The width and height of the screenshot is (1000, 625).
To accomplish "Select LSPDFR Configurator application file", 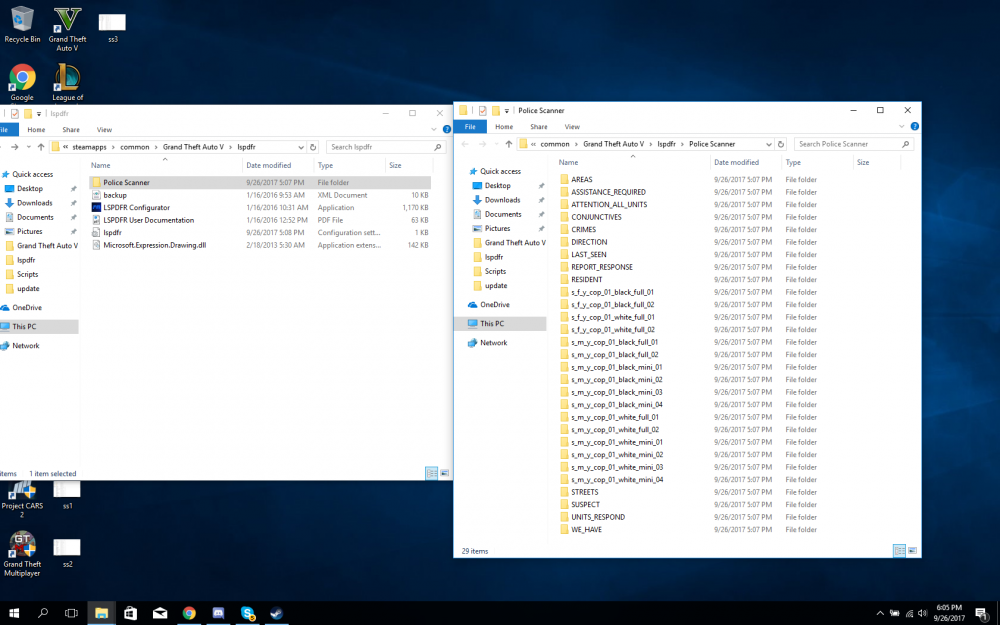I will [136, 207].
